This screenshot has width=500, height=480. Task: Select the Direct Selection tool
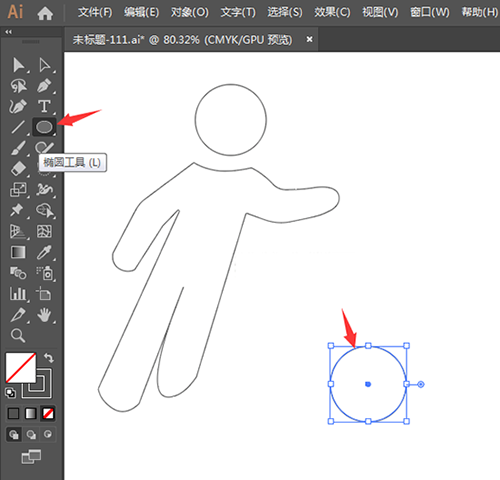tap(44, 65)
